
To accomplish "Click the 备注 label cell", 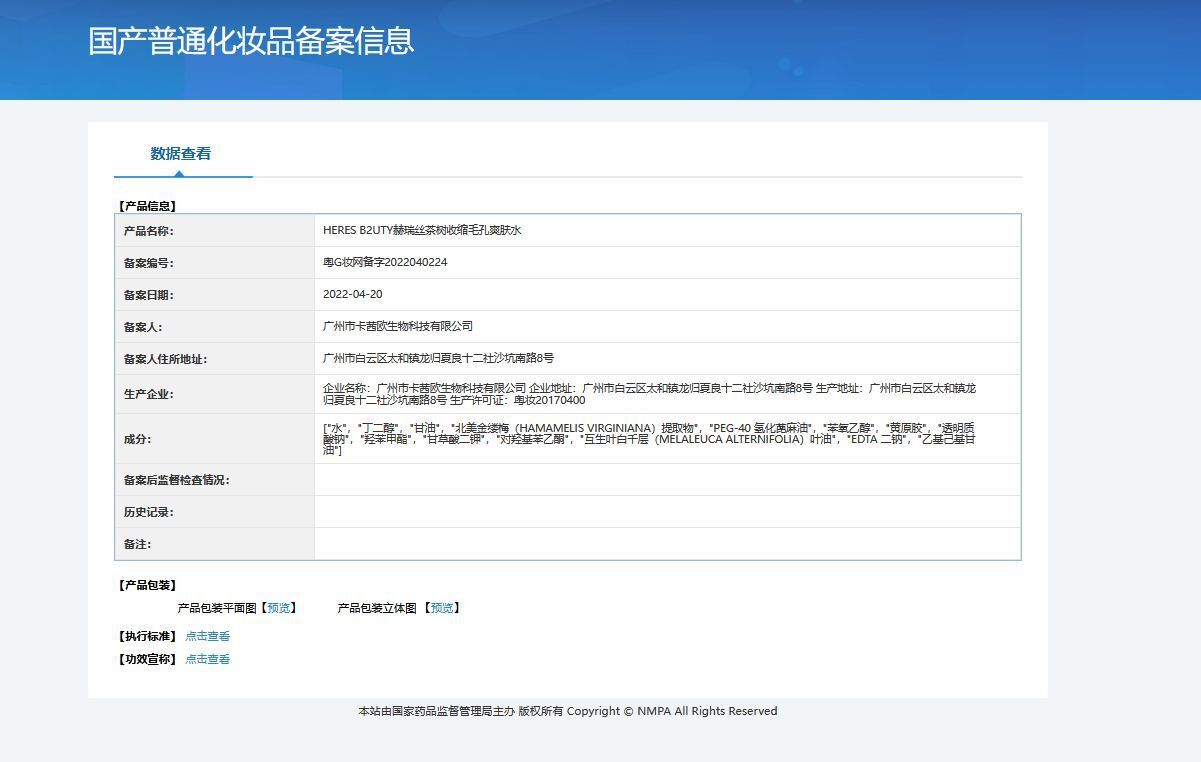I will click(x=215, y=544).
